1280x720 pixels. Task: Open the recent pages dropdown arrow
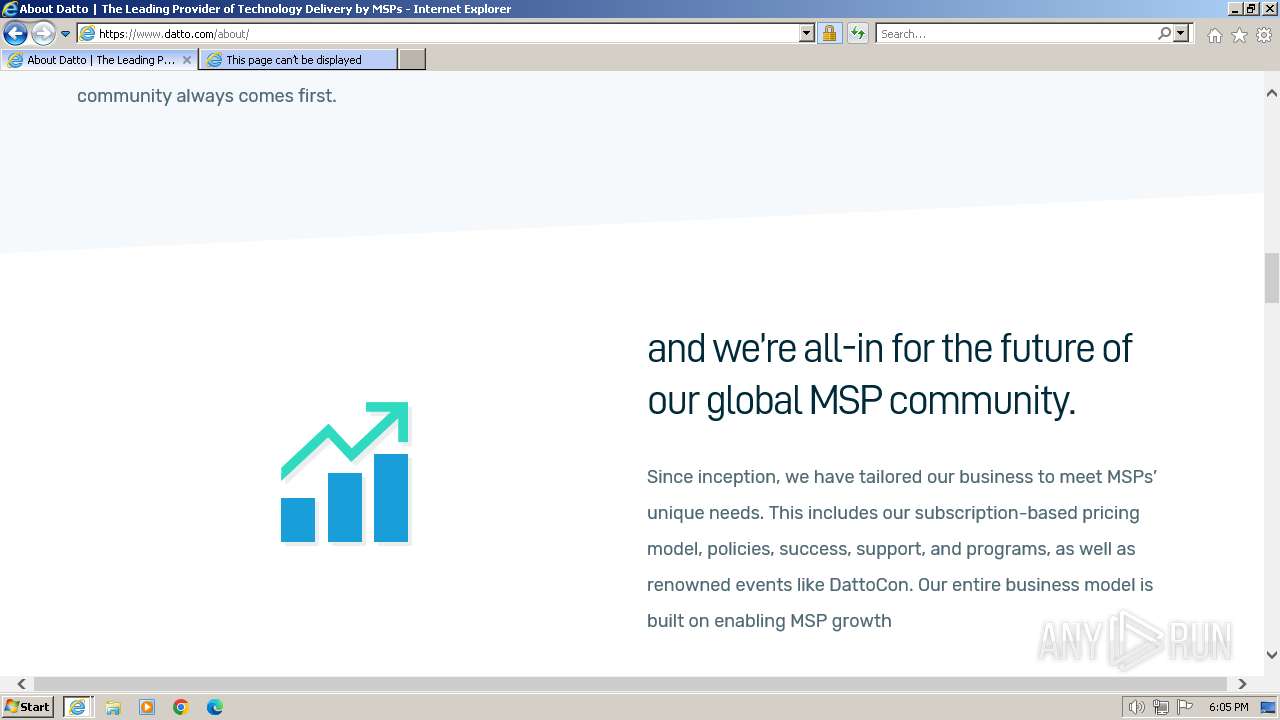click(x=65, y=34)
